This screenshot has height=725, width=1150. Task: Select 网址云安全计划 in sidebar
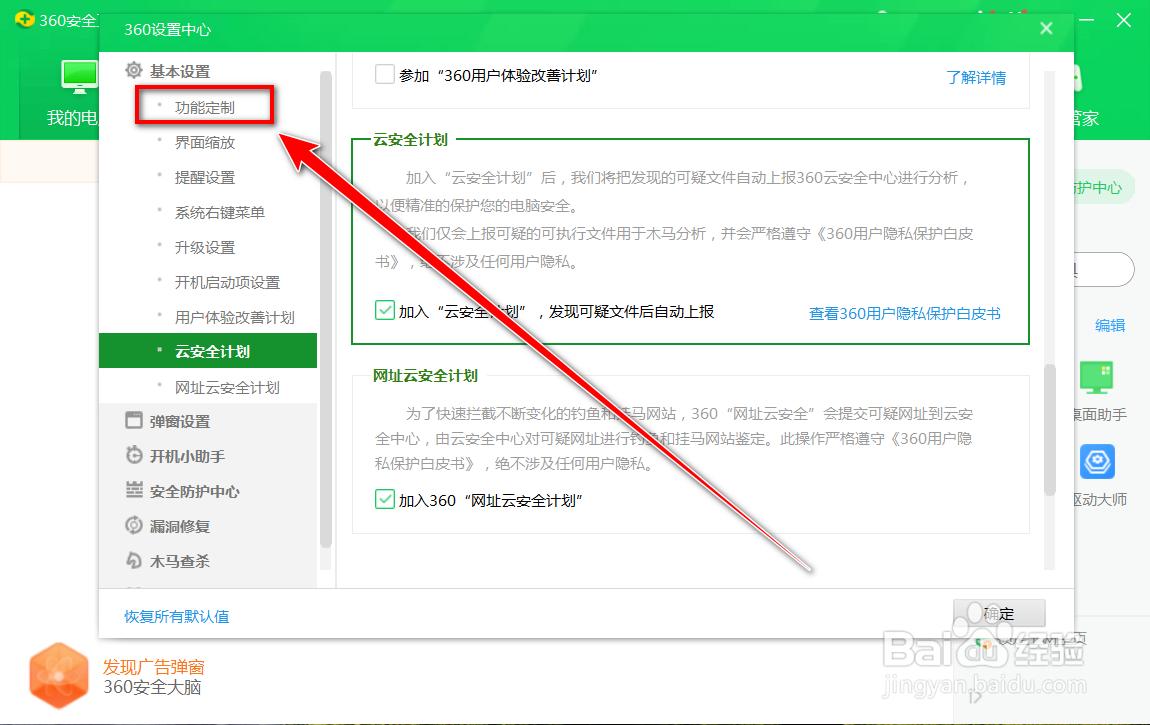pyautogui.click(x=227, y=387)
